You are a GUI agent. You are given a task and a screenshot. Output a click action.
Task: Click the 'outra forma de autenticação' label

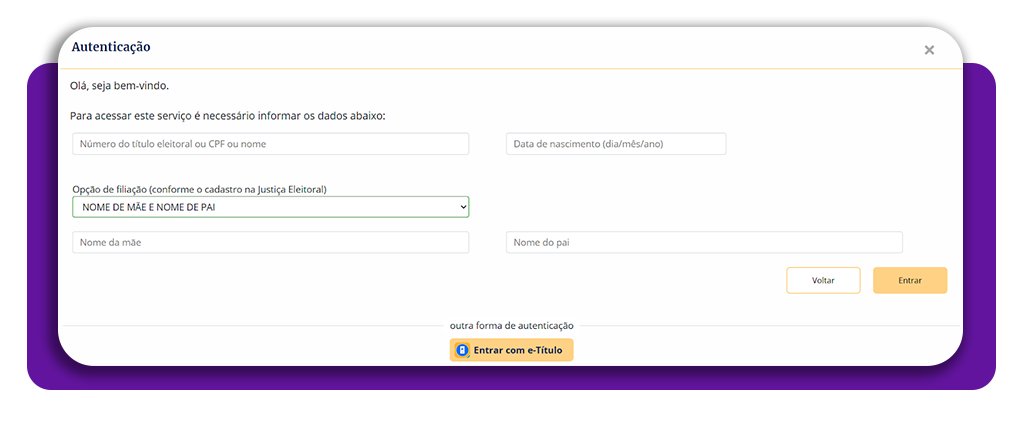point(511,325)
